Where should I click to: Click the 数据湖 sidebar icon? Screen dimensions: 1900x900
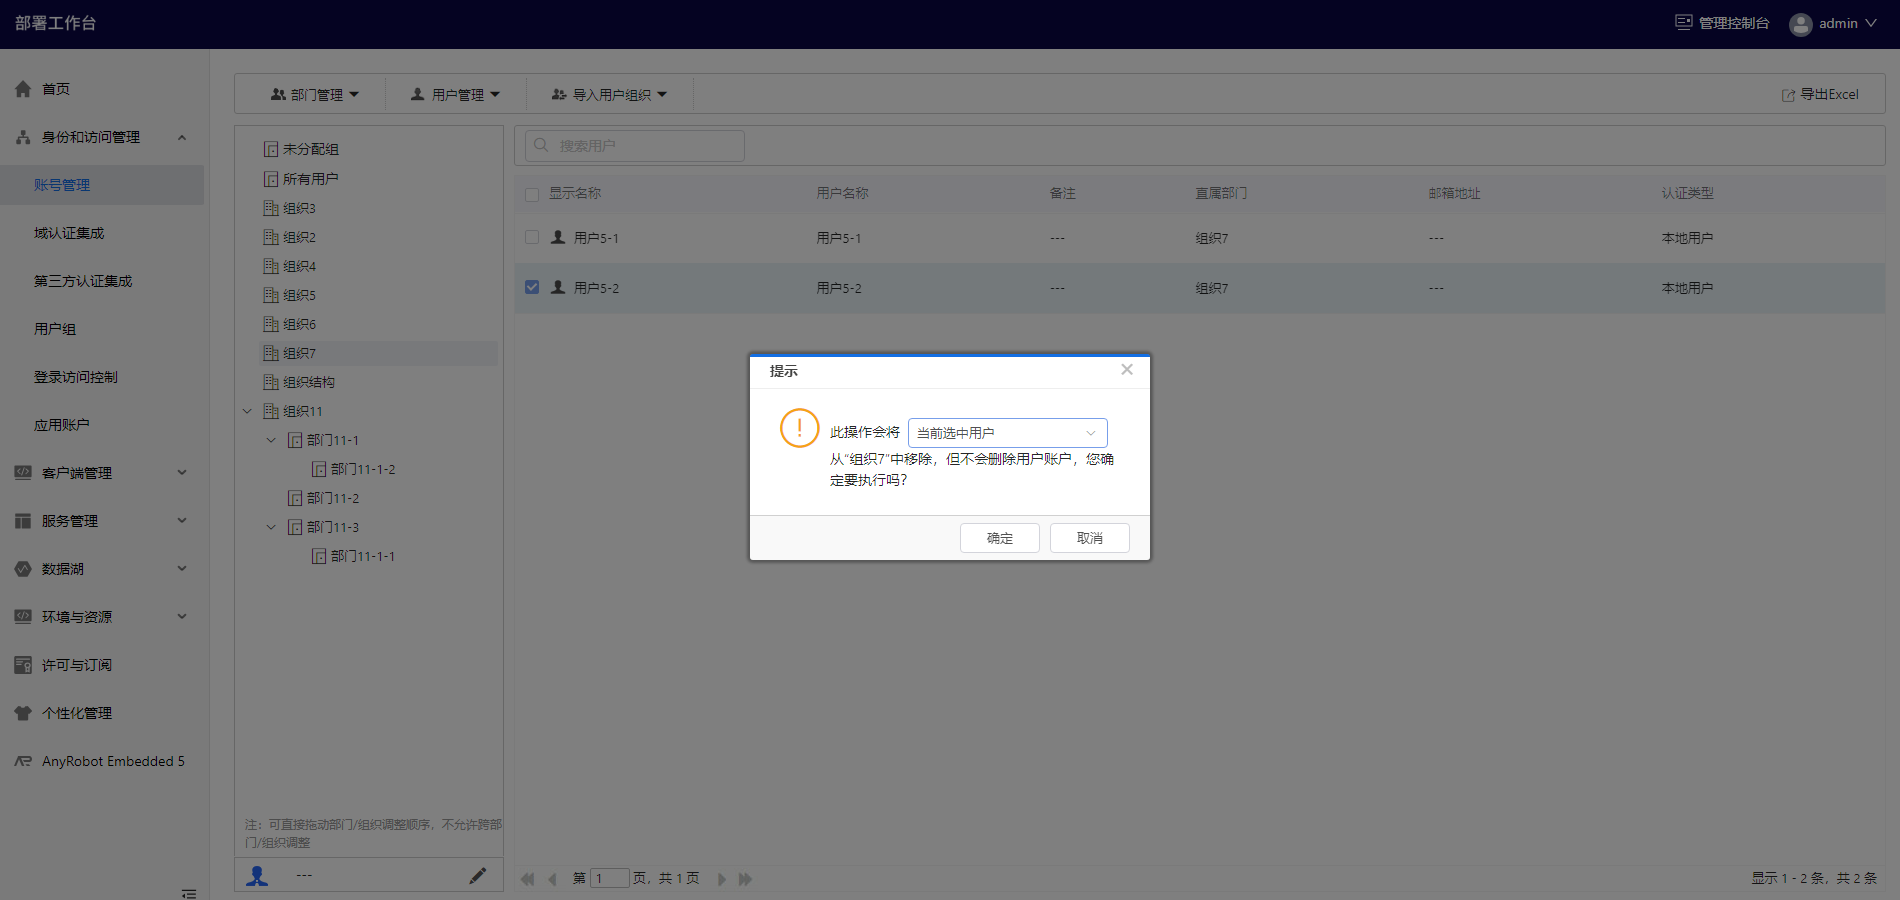pos(23,569)
